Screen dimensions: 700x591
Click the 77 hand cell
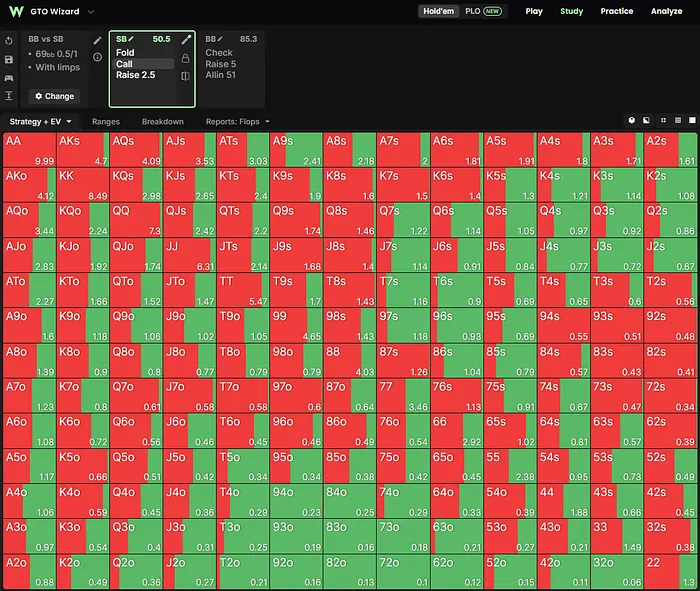point(403,395)
